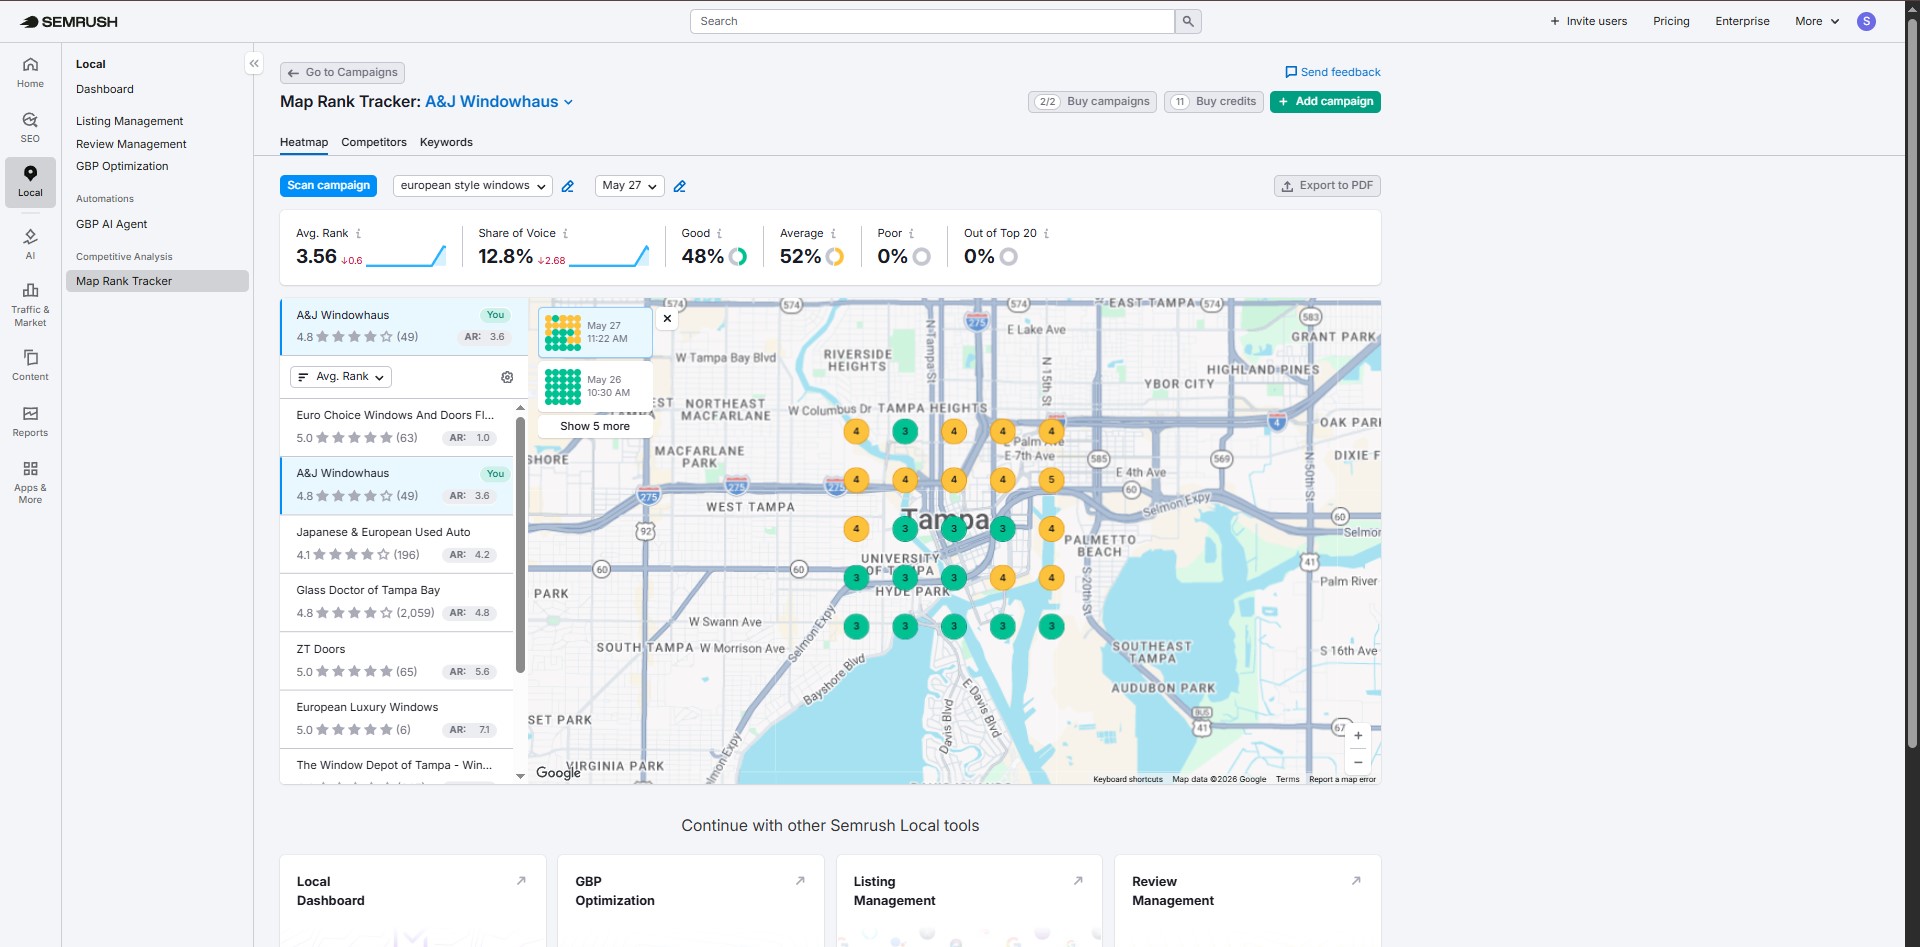Click Buy credits button
Viewport: 1920px width, 947px height.
pyautogui.click(x=1213, y=102)
